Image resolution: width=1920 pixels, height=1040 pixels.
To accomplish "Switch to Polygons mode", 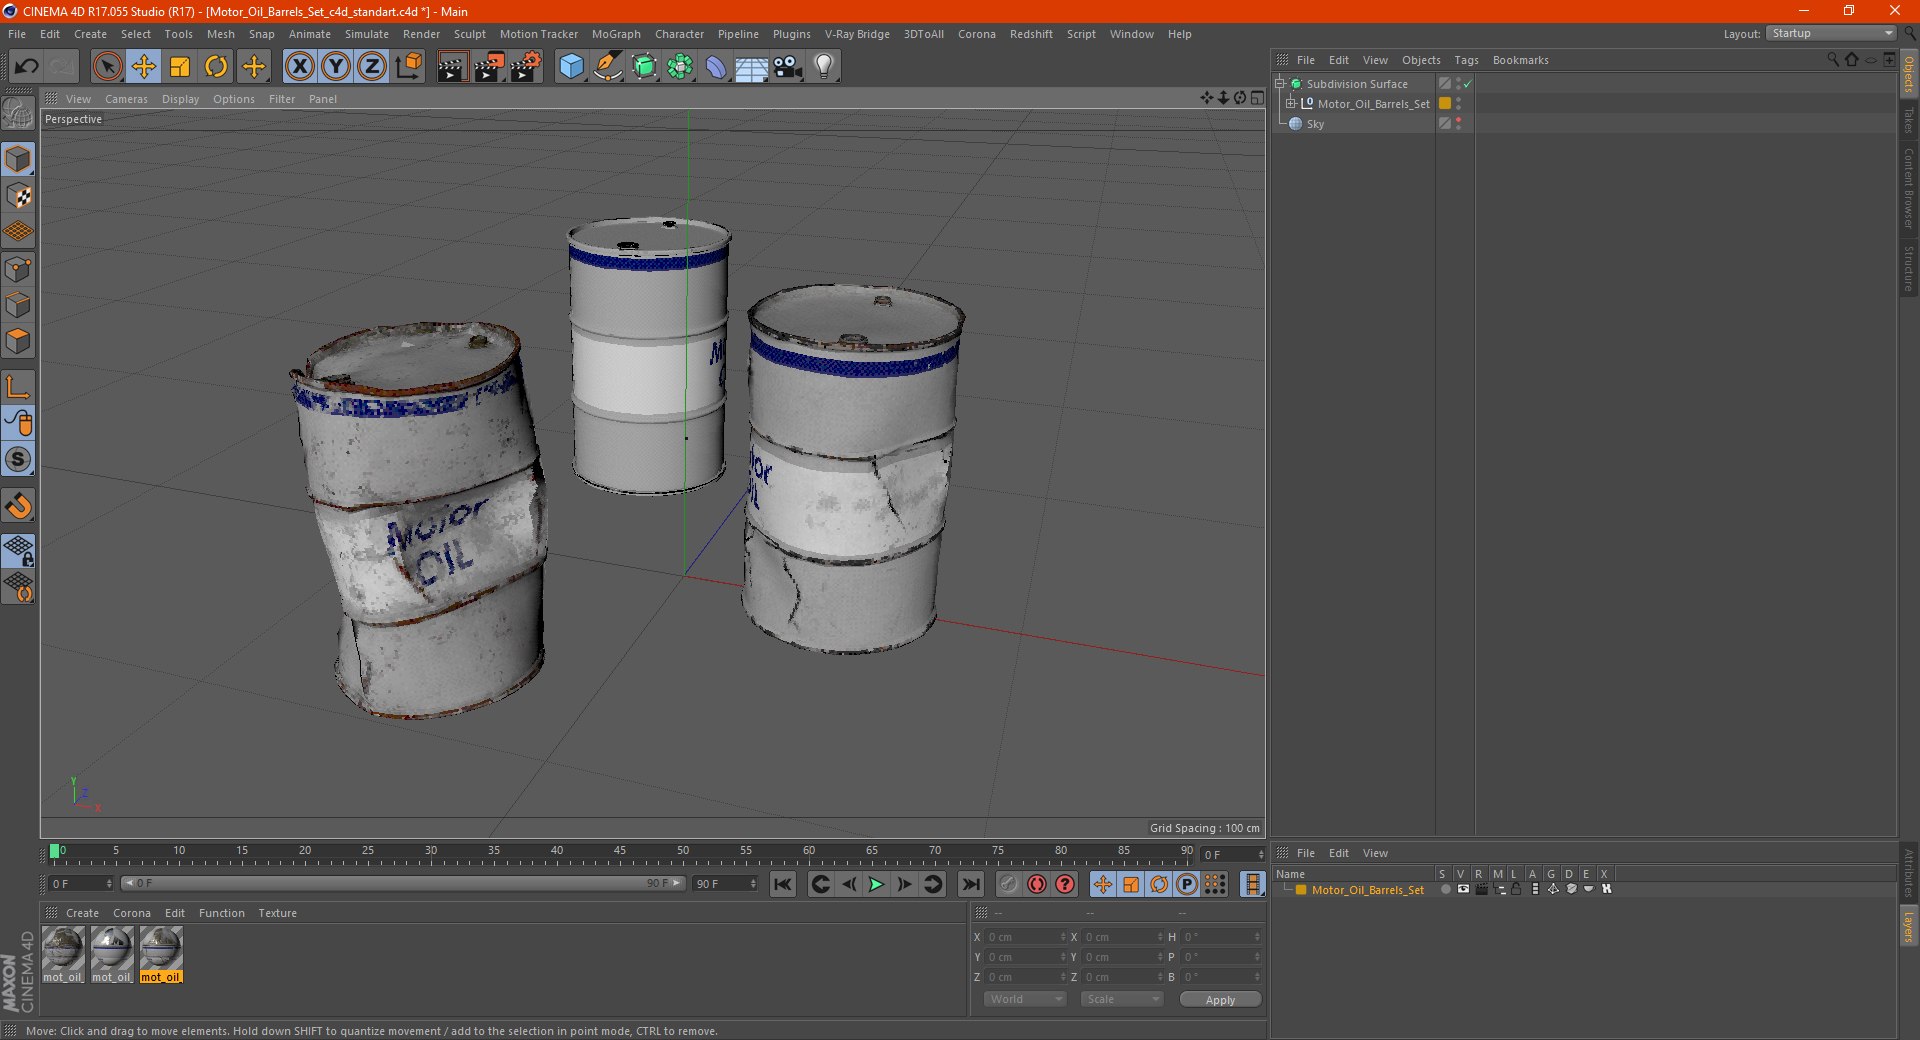I will (x=18, y=341).
